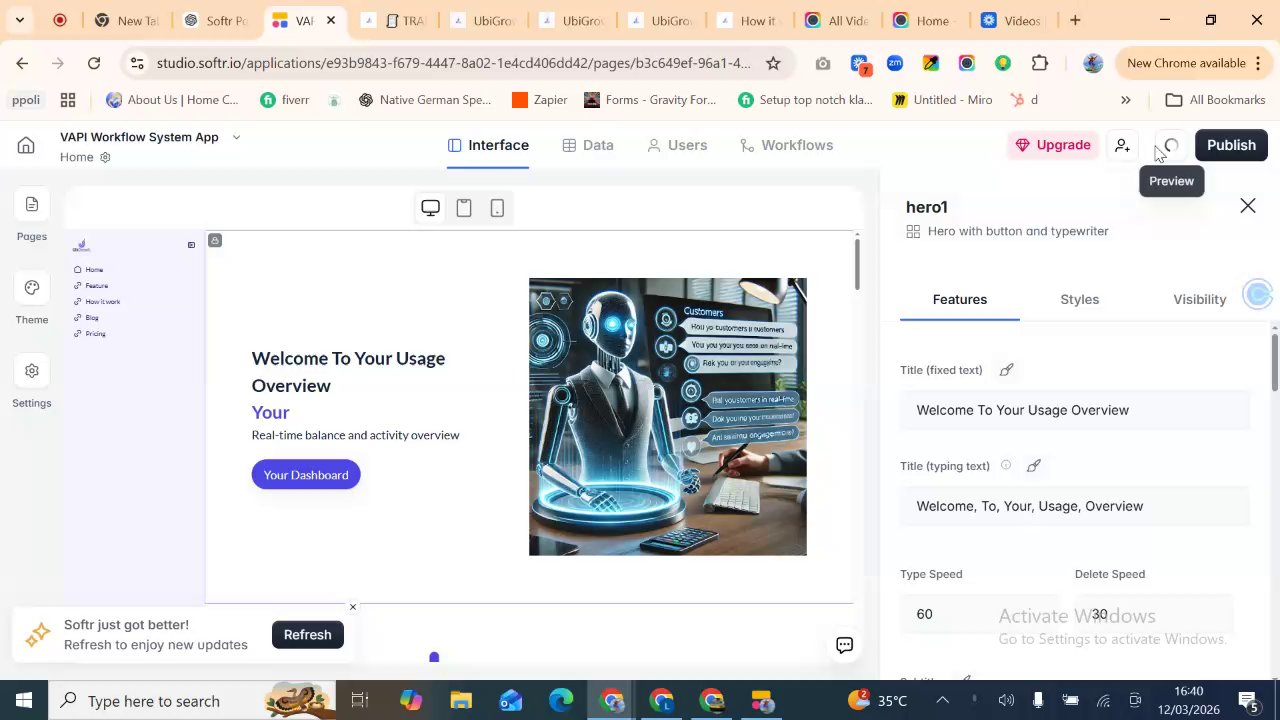Open the Pages panel

click(31, 205)
